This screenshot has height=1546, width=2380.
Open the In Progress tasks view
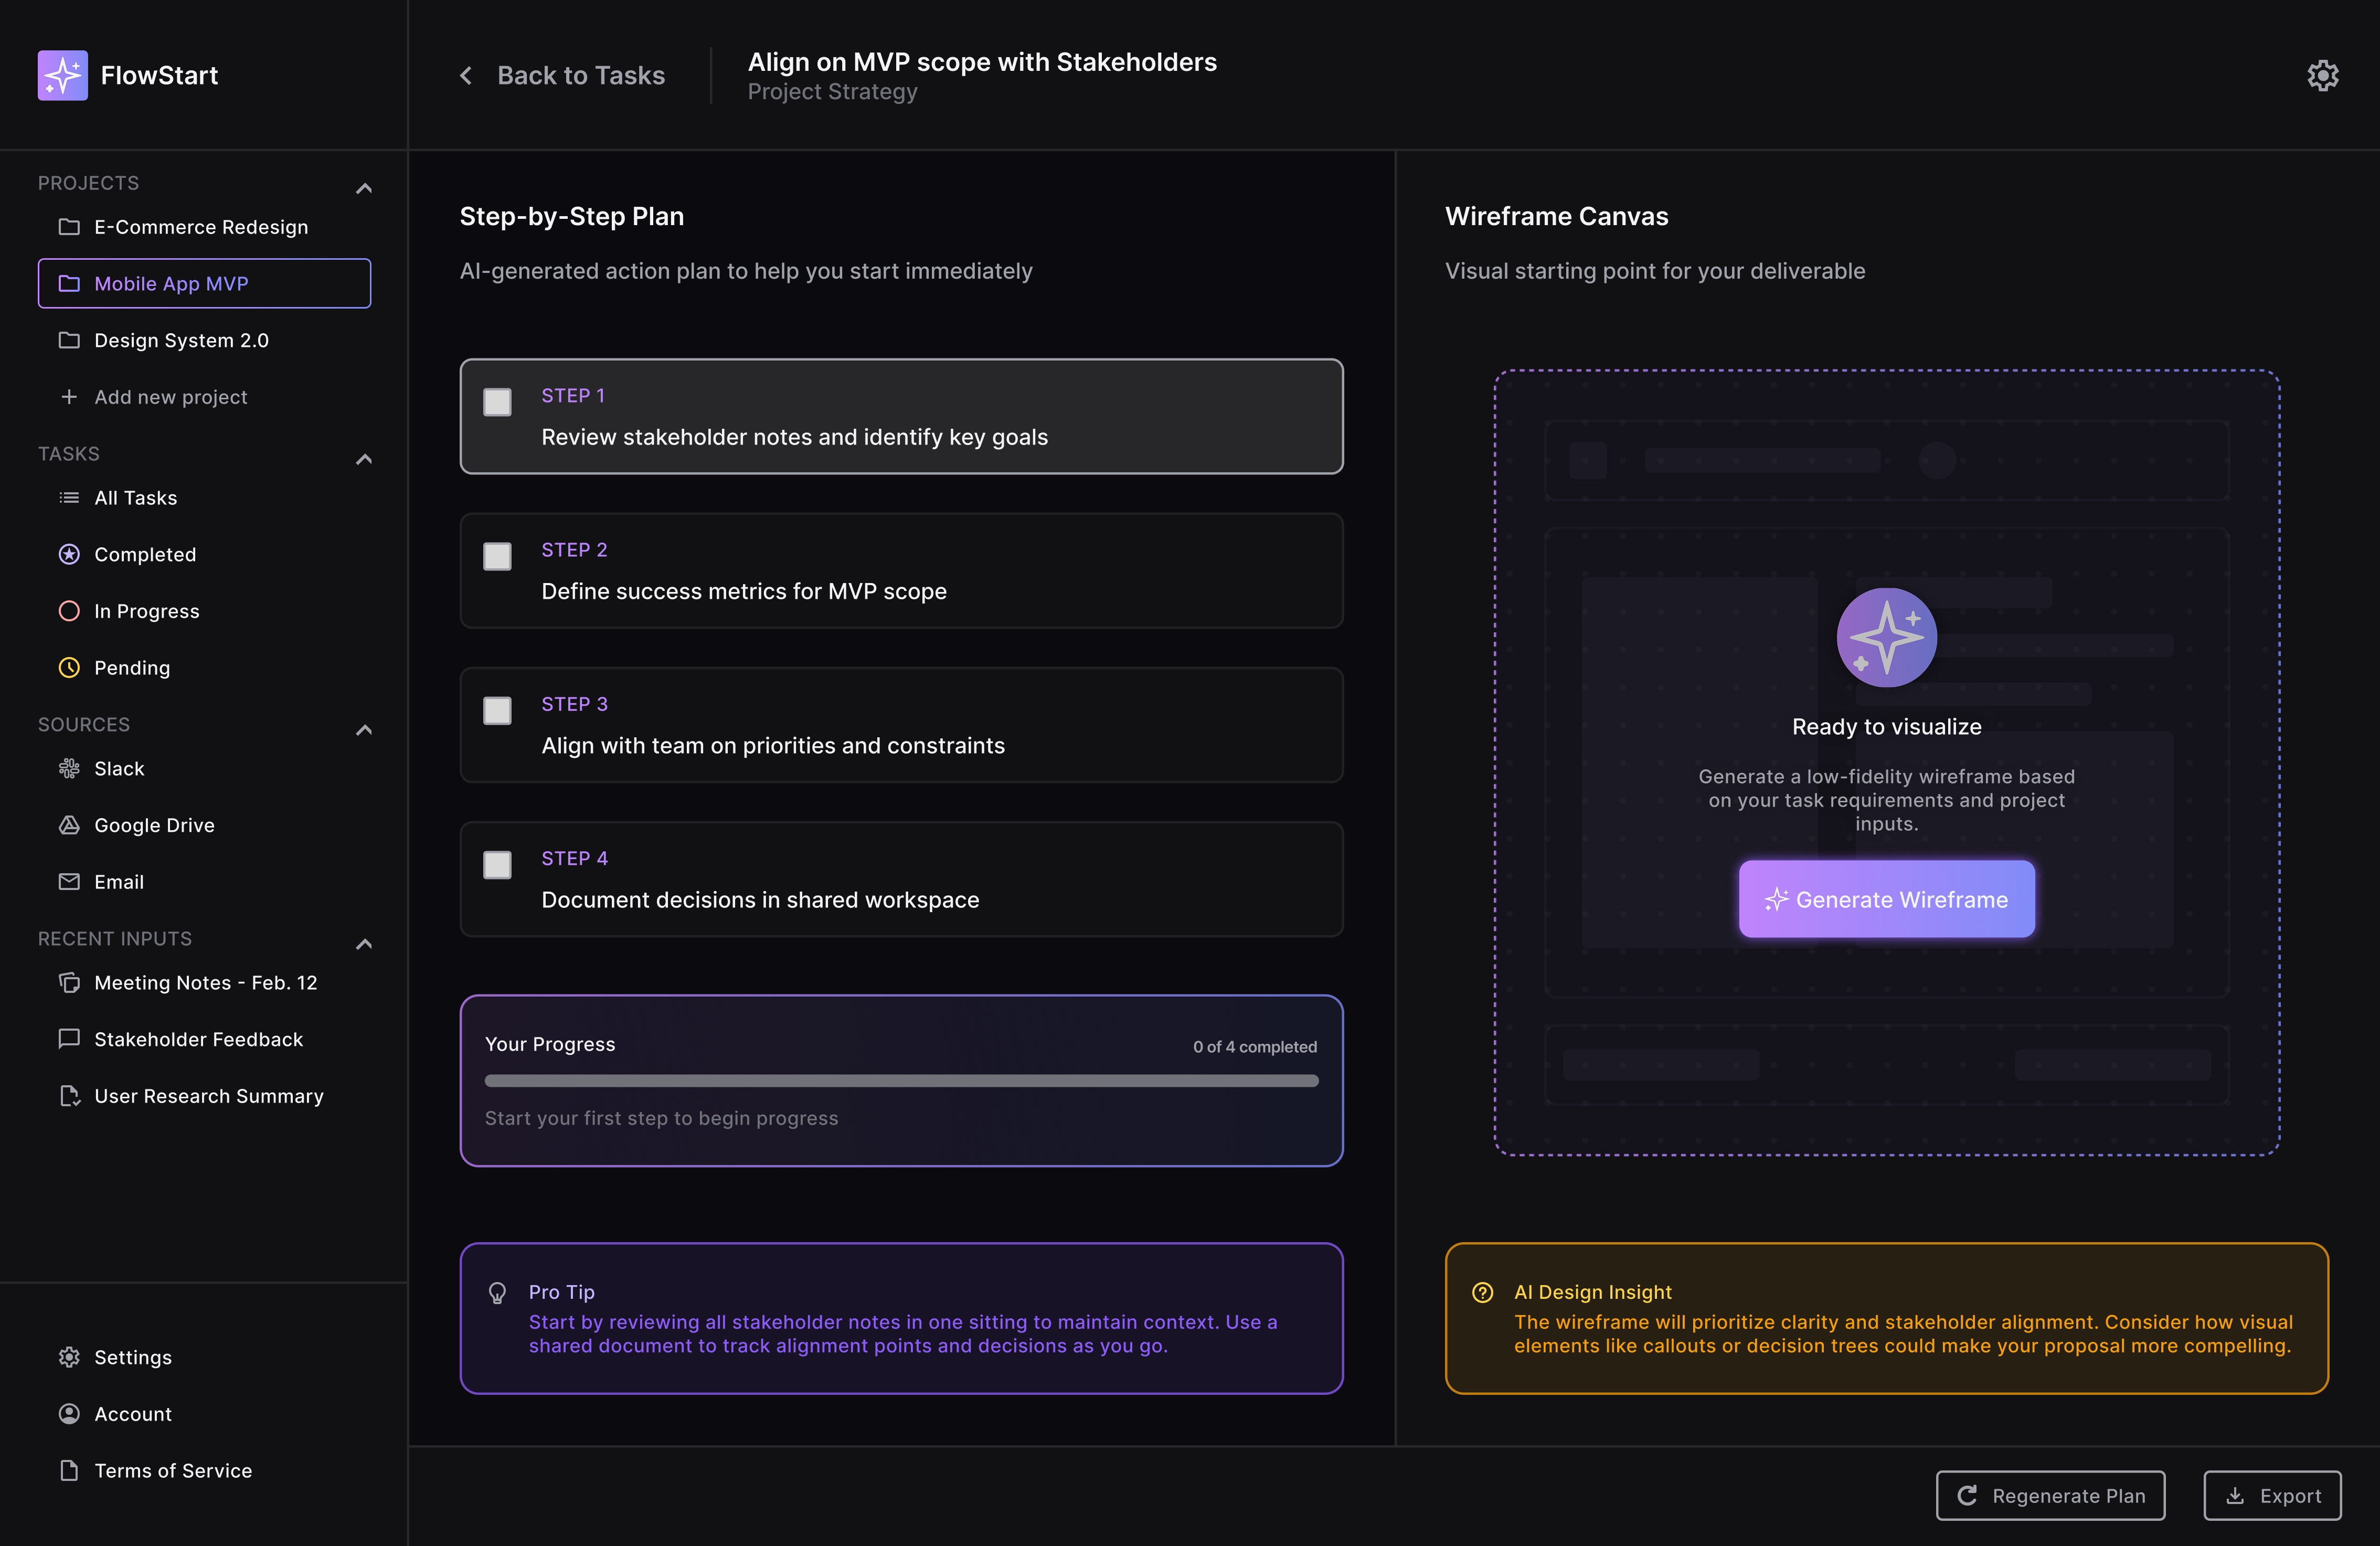146,611
